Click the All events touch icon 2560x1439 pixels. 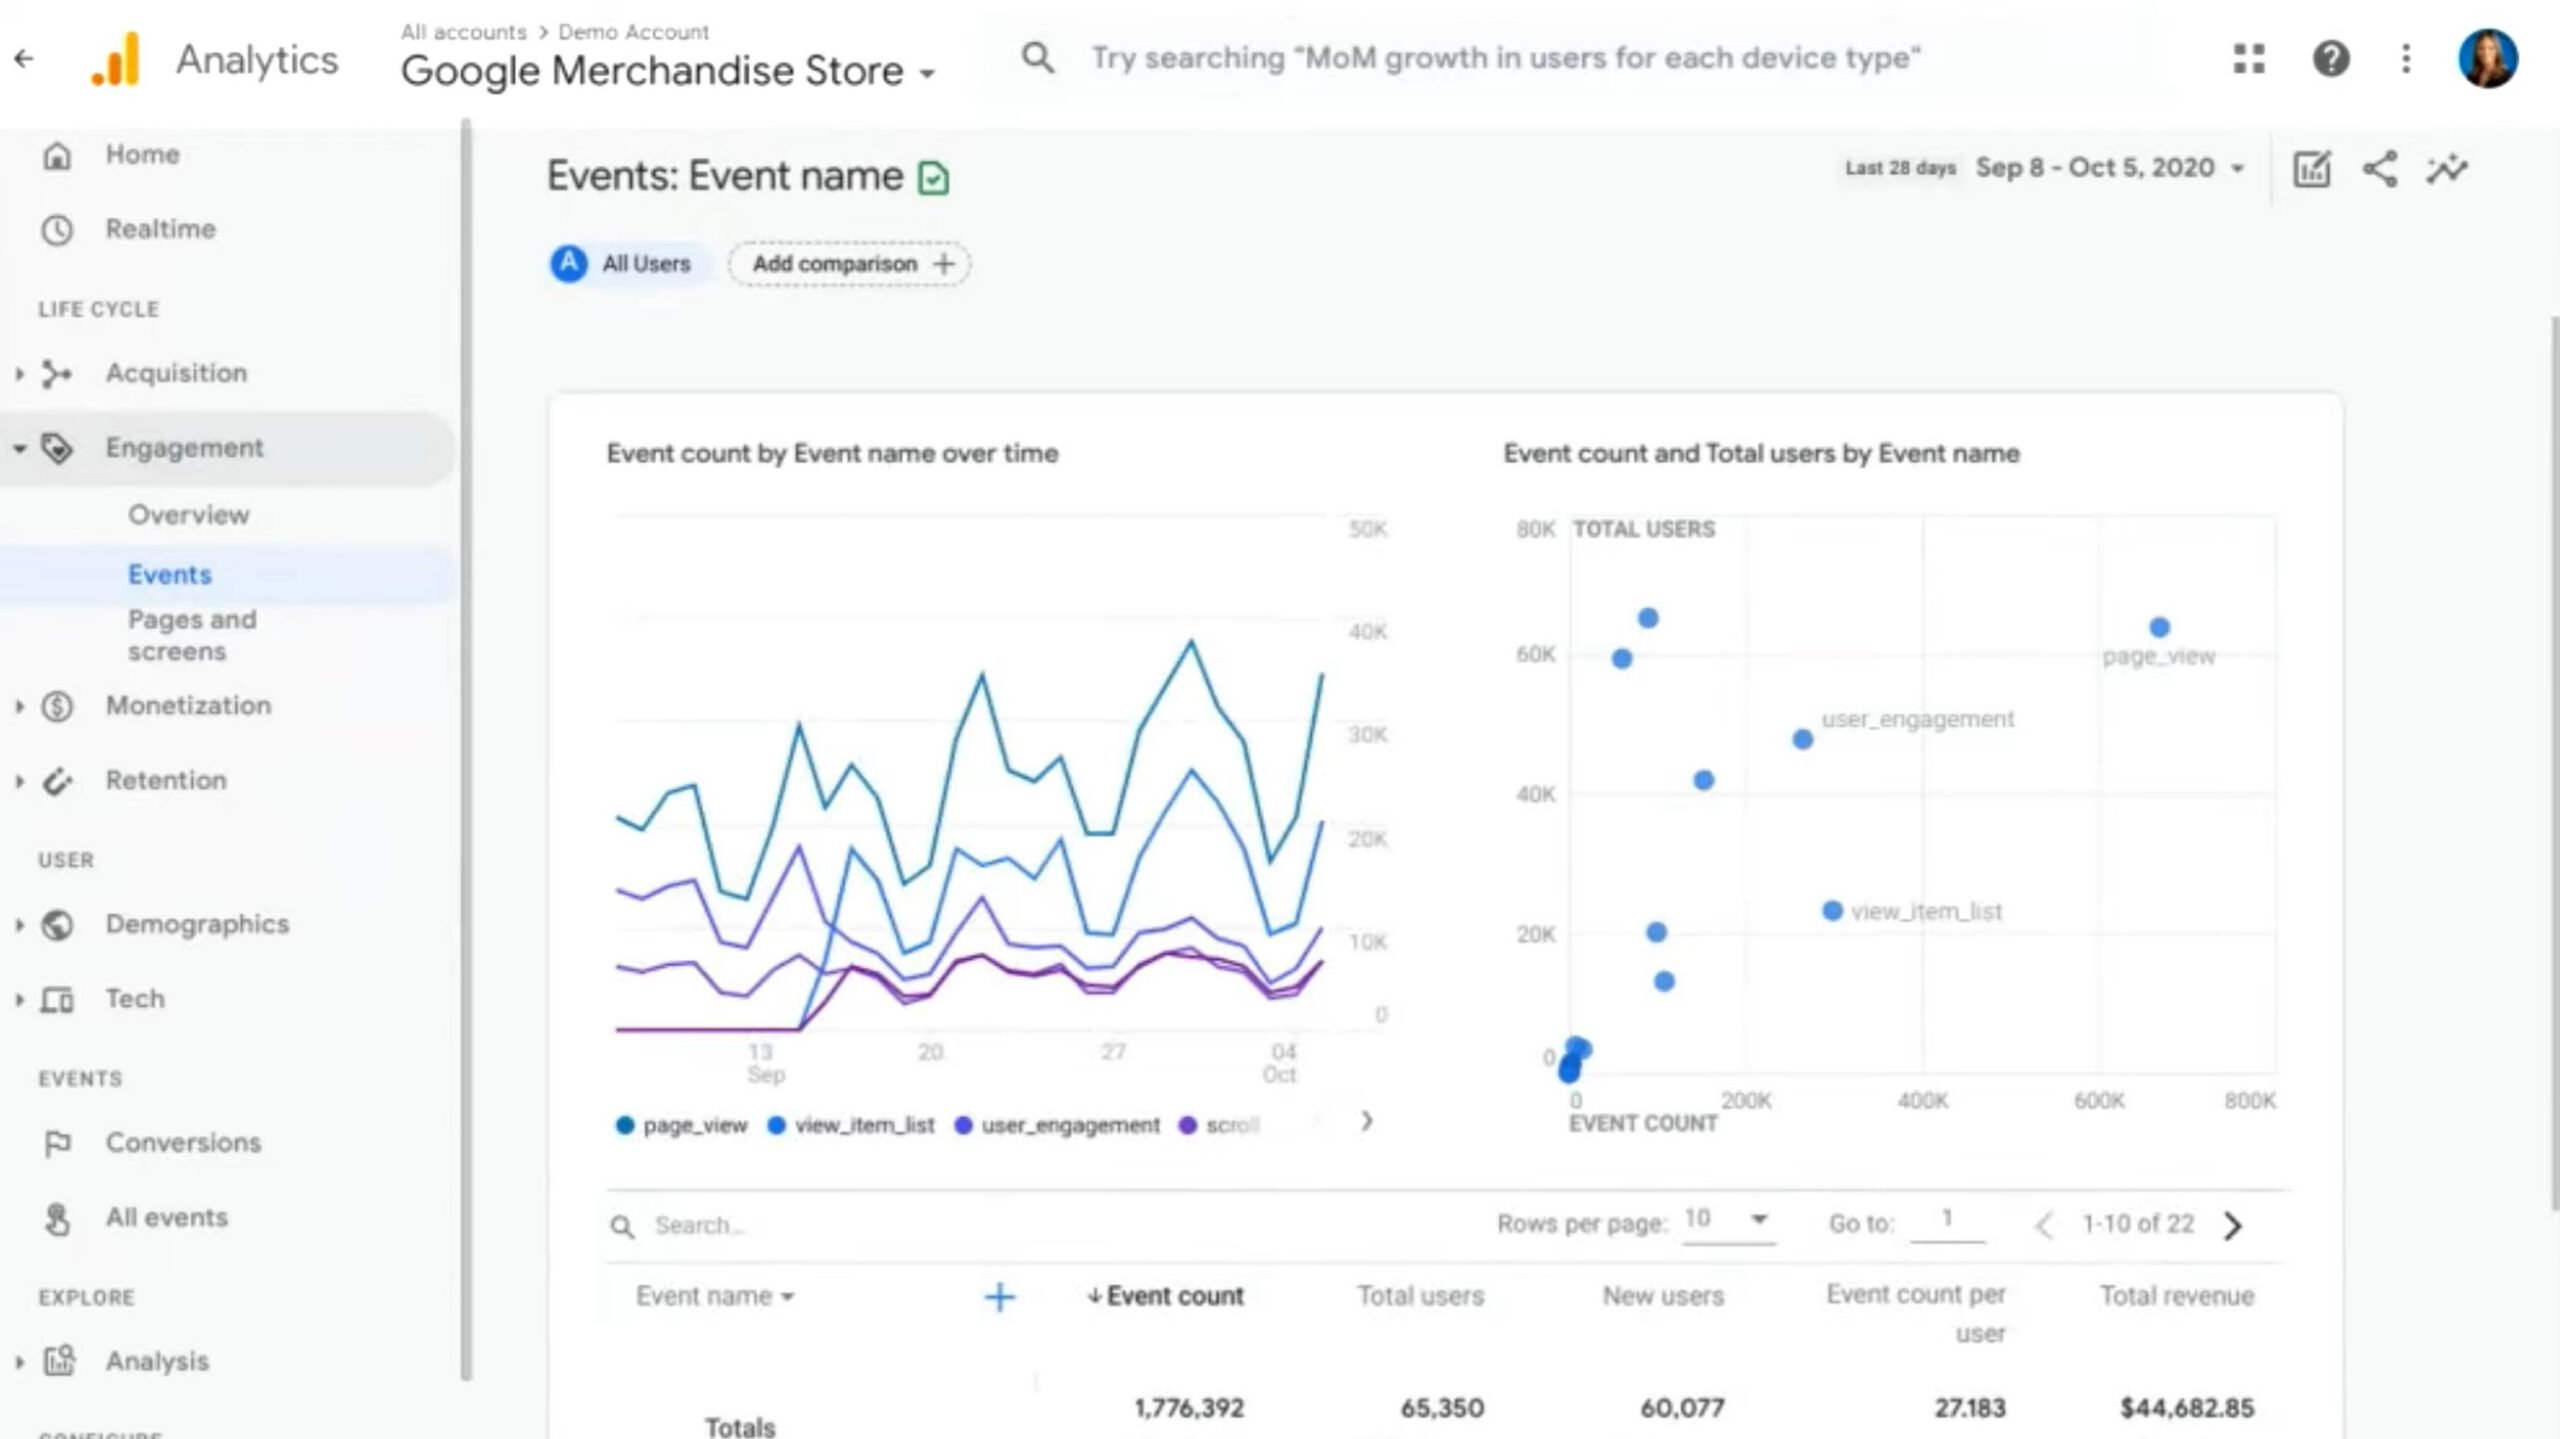[x=57, y=1218]
